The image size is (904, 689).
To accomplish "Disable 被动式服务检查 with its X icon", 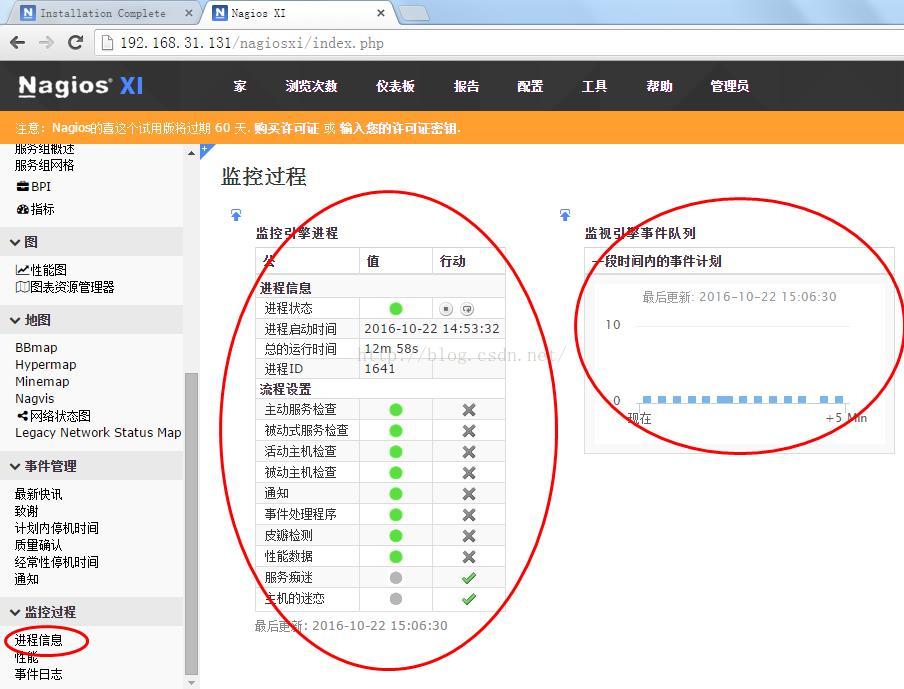I will [x=469, y=431].
